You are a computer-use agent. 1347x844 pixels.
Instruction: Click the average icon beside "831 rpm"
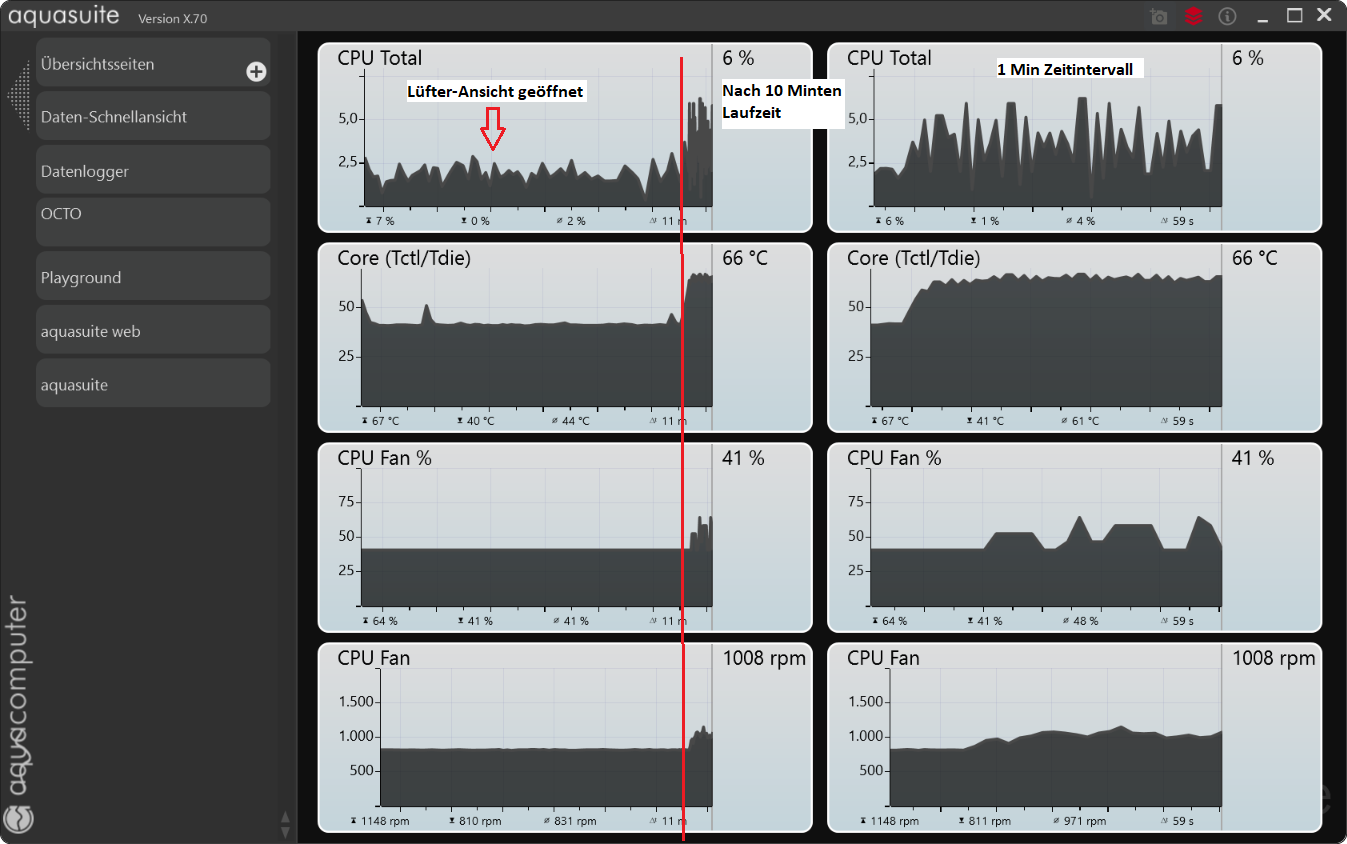[x=547, y=821]
